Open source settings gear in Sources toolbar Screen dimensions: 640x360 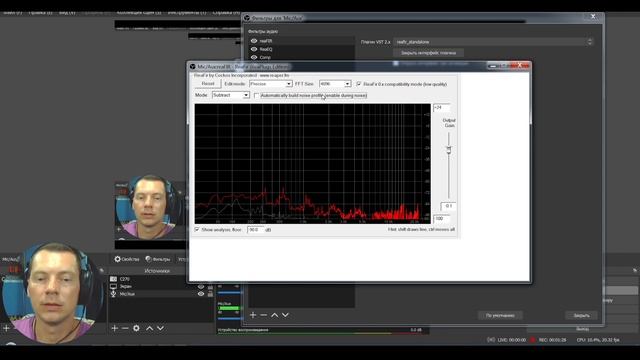[x=136, y=328]
